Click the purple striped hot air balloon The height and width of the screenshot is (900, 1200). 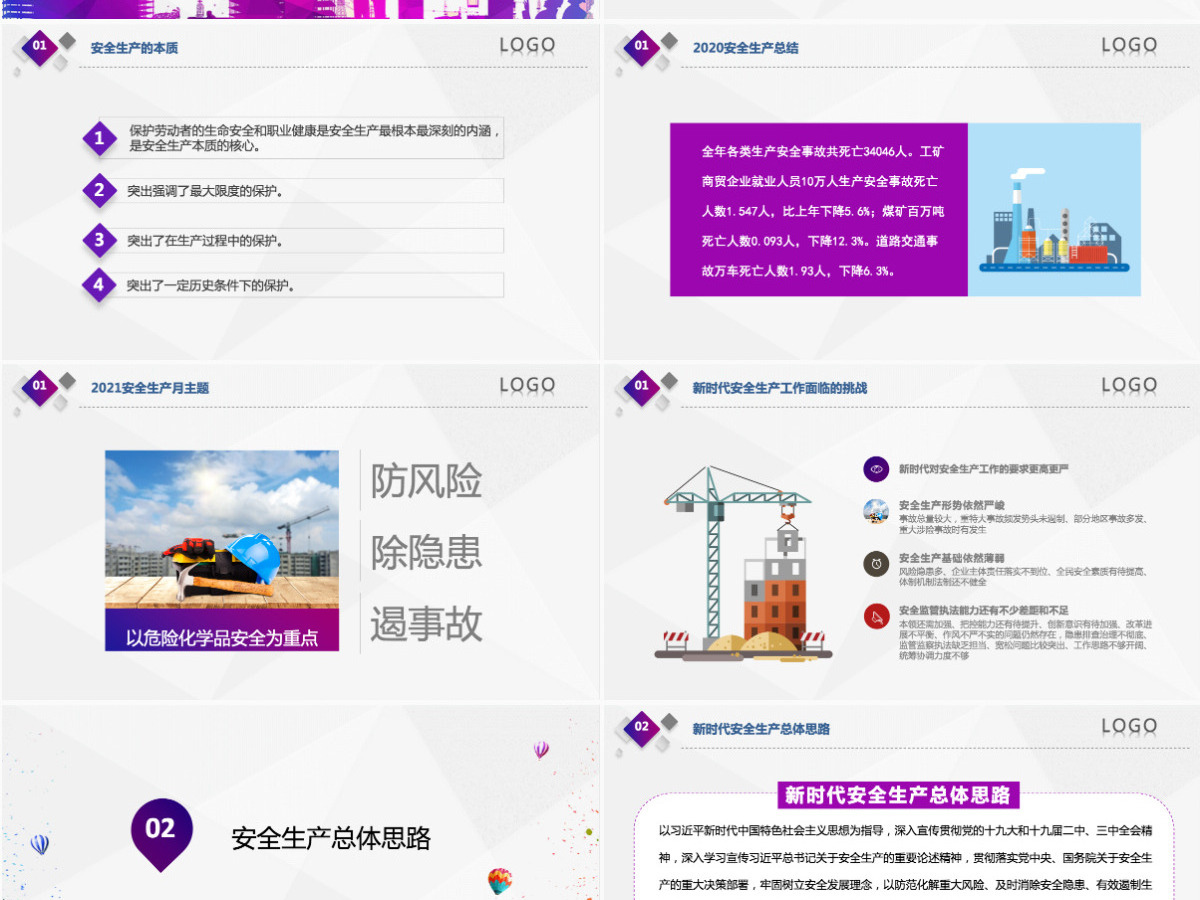(x=541, y=750)
